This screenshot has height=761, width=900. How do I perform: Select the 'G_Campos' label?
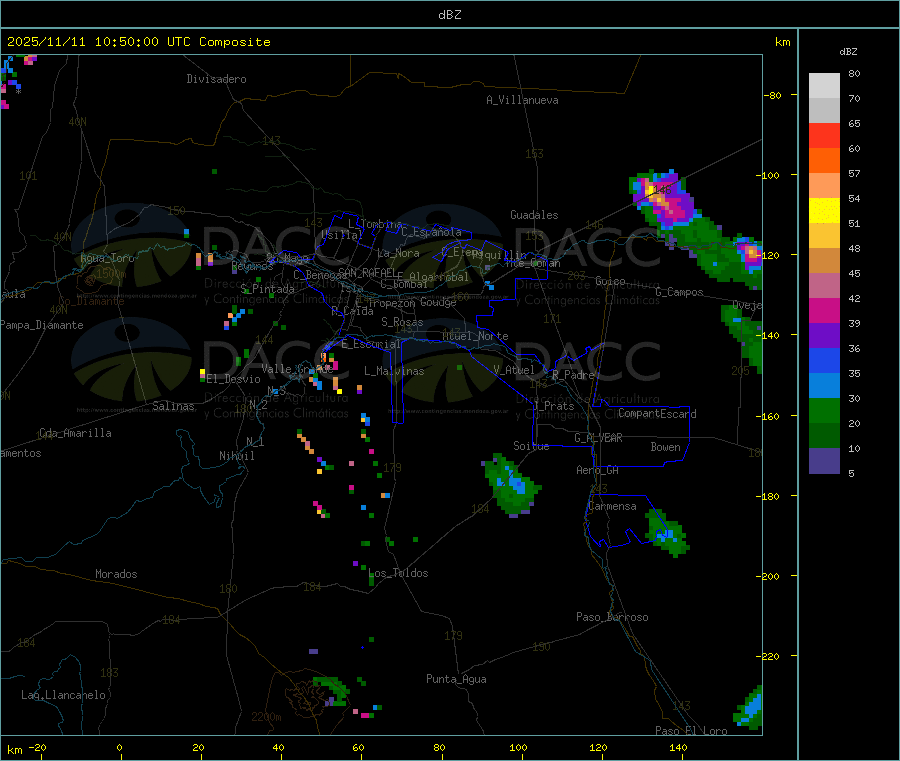pos(679,292)
